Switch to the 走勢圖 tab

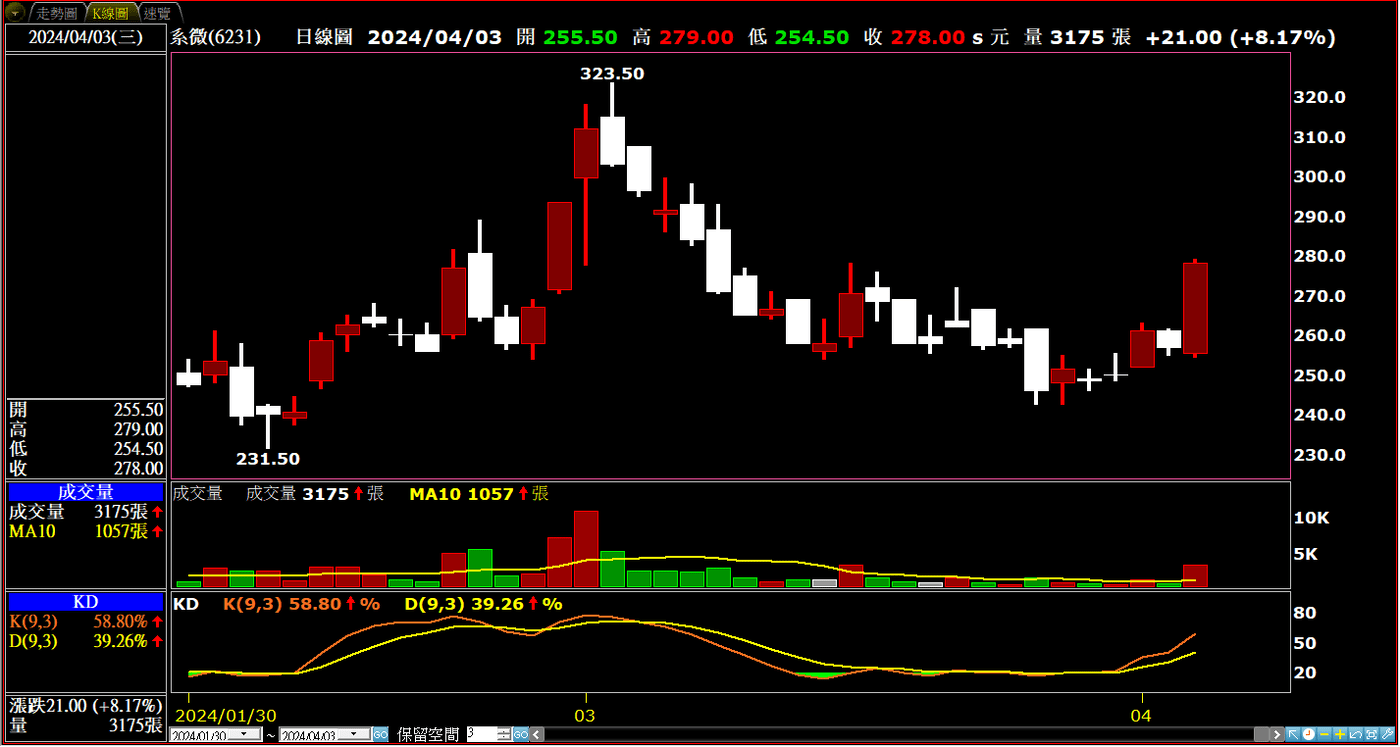coord(56,13)
